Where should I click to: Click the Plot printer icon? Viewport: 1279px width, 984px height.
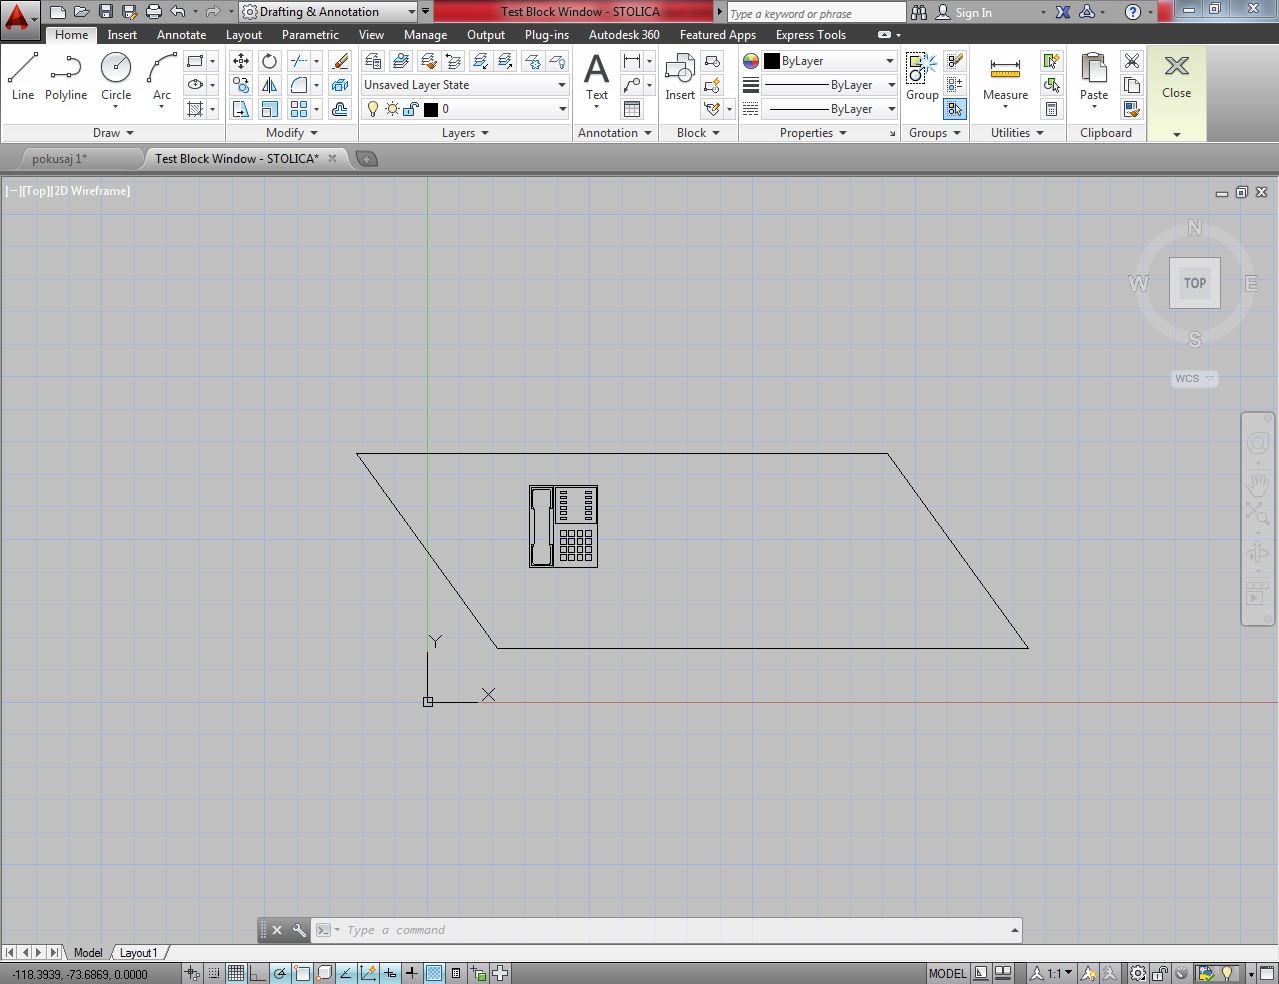(x=154, y=12)
